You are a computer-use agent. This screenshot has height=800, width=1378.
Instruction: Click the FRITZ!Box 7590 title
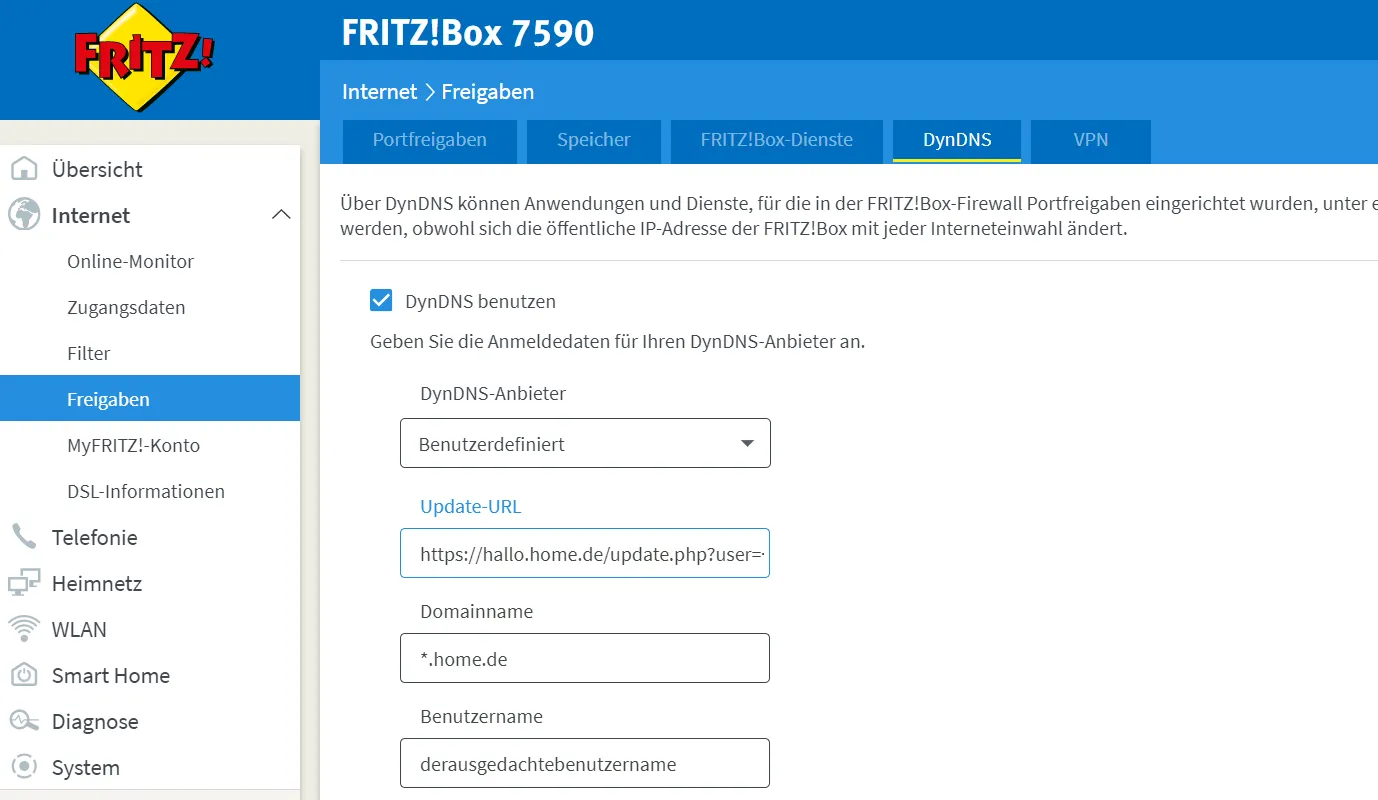tap(468, 32)
